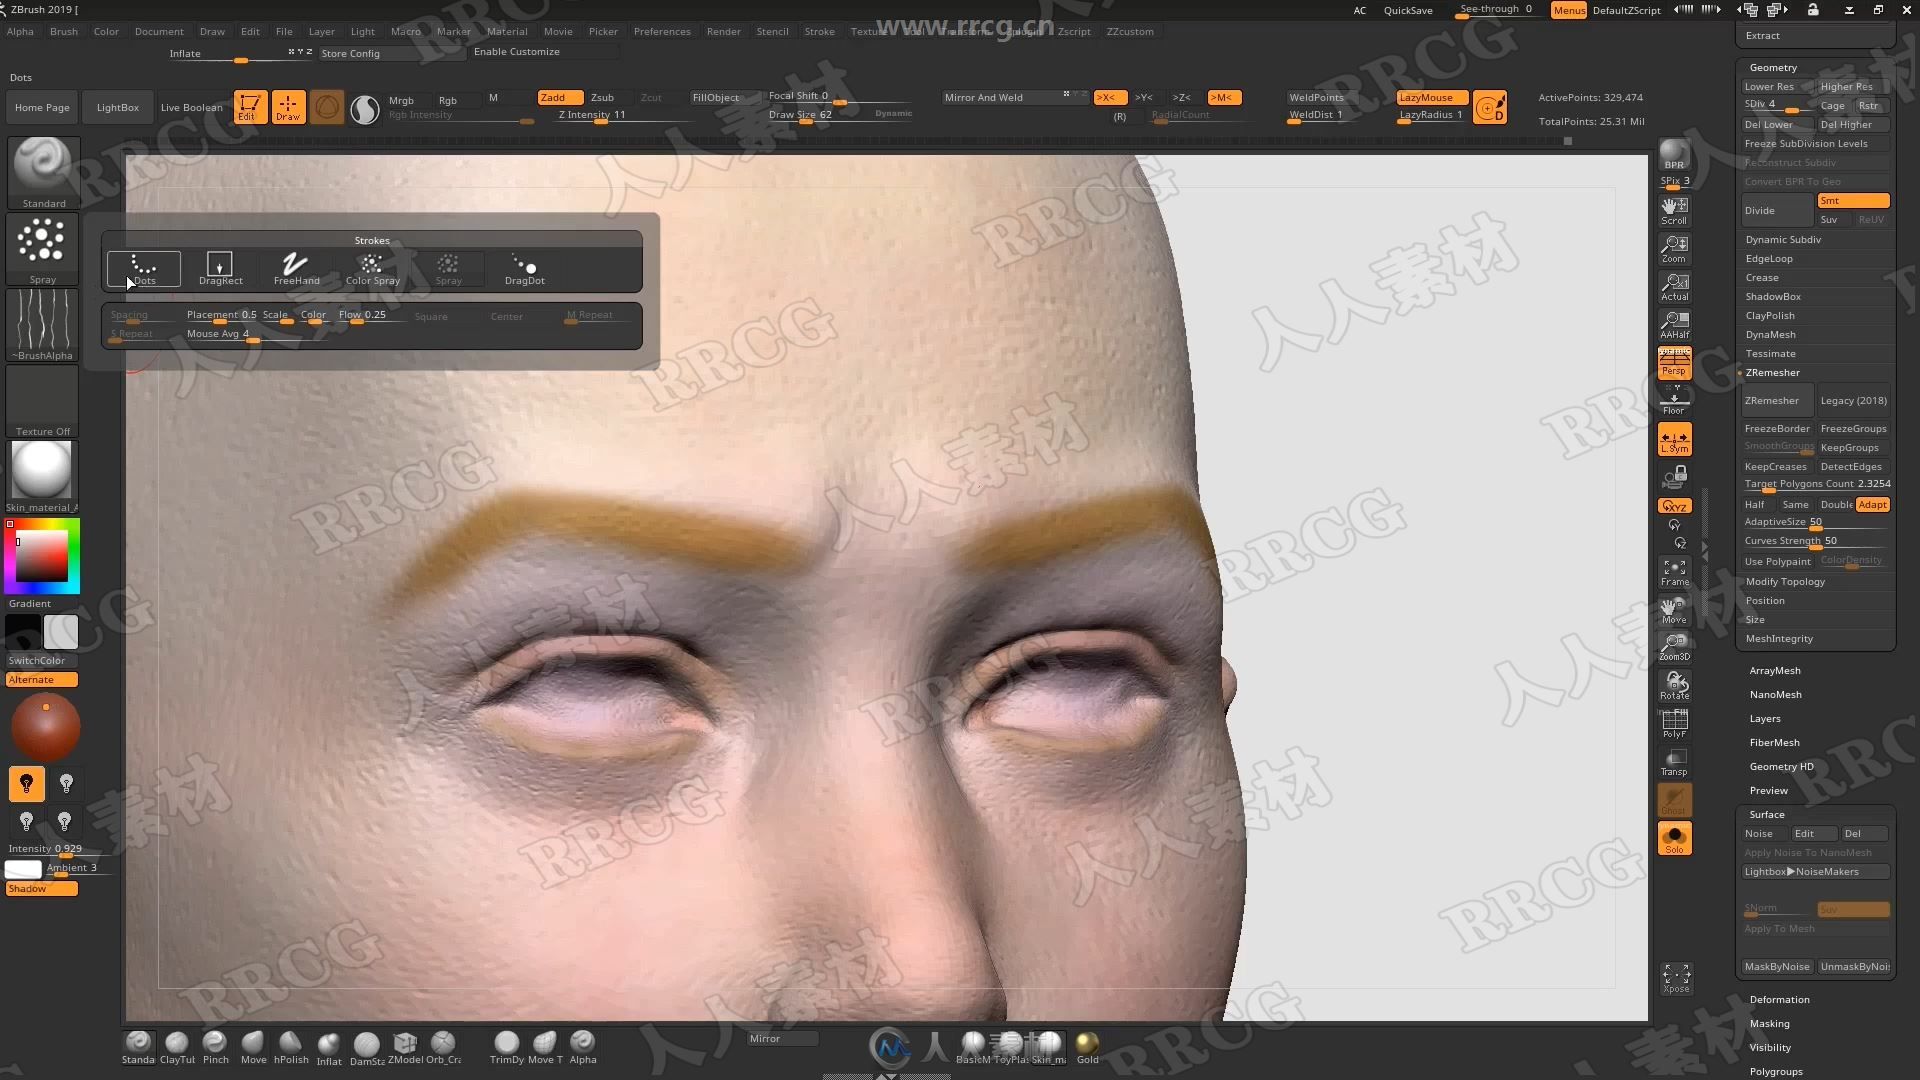Click the QuickSave button
Screen dimensions: 1920x1080
tap(1408, 10)
